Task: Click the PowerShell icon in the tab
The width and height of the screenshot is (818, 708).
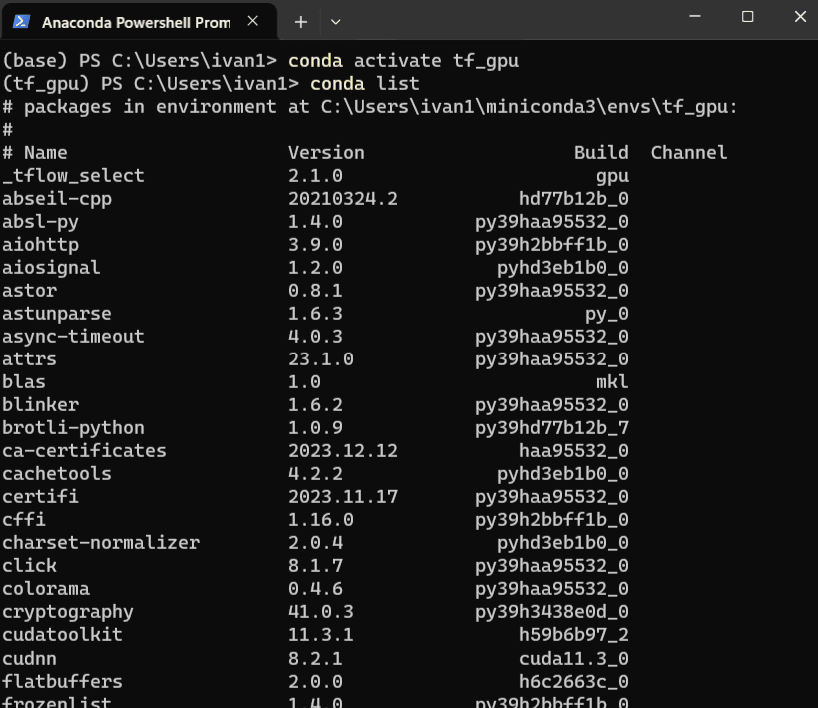Action: [x=20, y=20]
